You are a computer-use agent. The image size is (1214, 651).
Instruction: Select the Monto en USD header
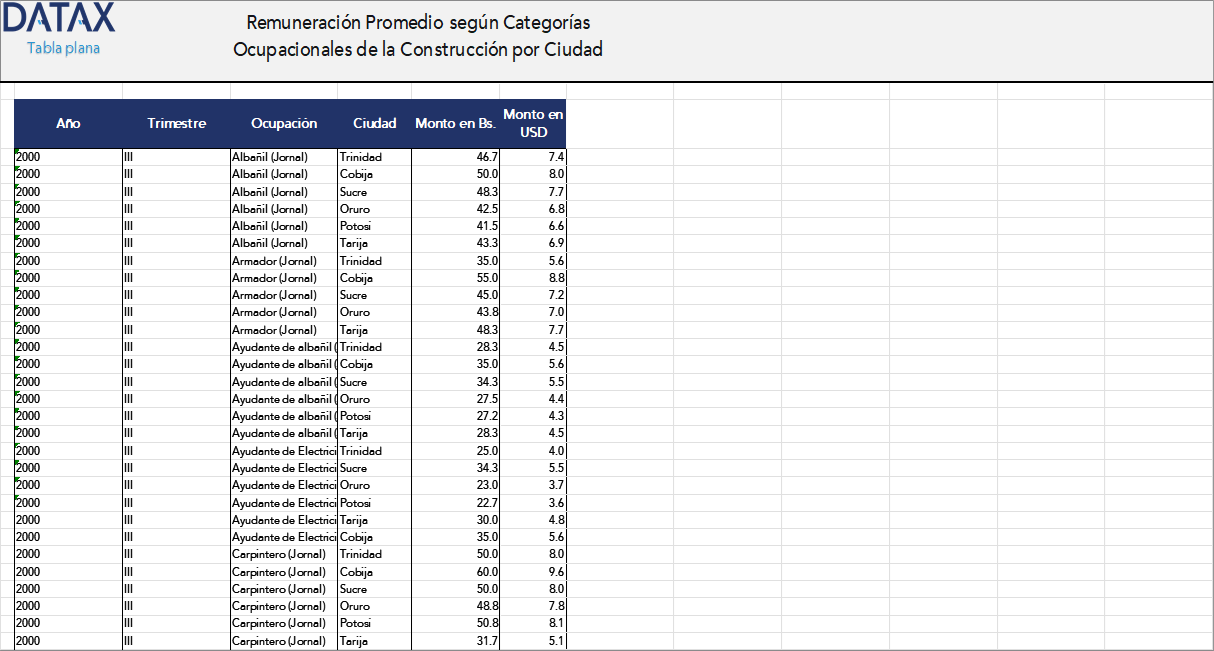(x=533, y=124)
